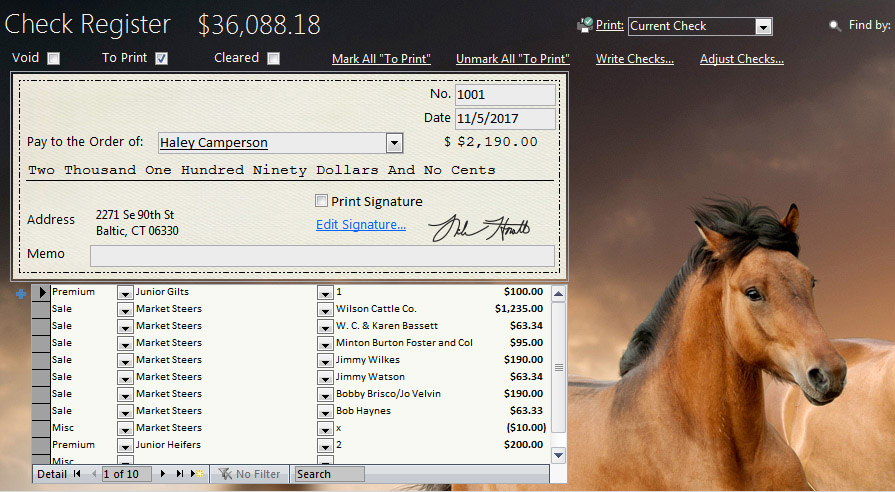Click Write Checks... menu link
Viewport: 895px width, 492px height.
[x=634, y=59]
